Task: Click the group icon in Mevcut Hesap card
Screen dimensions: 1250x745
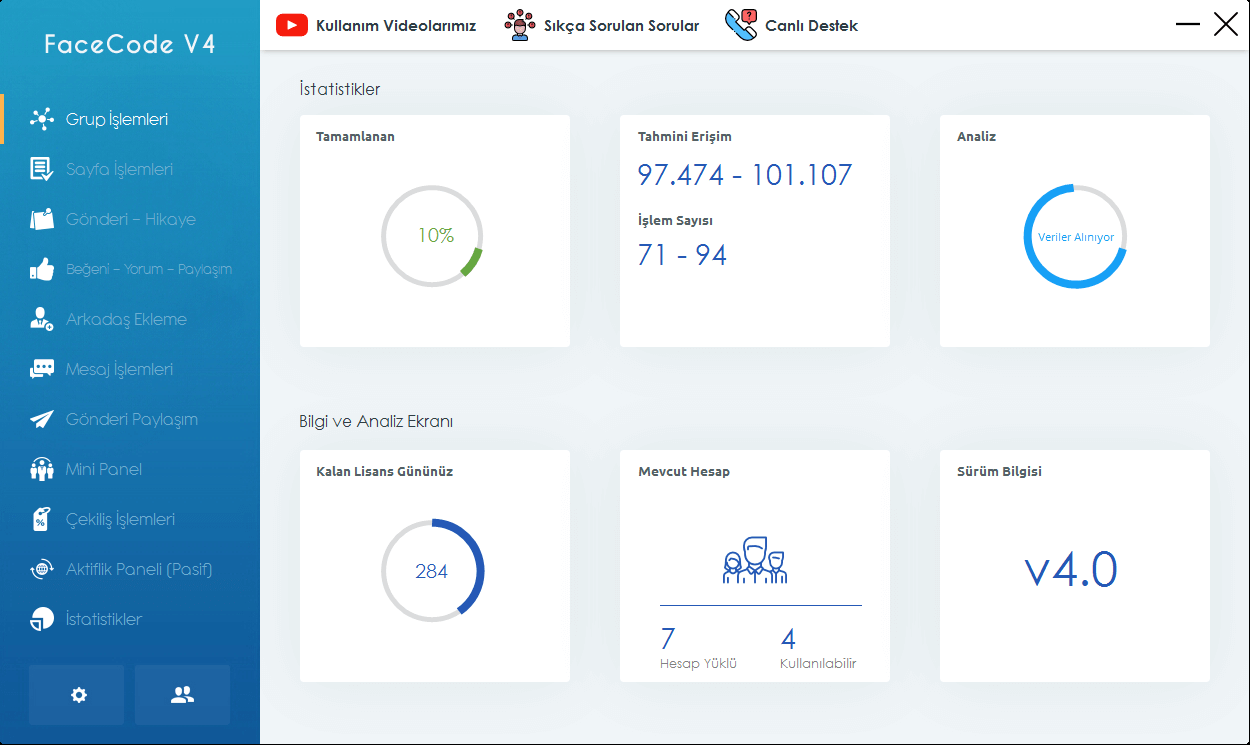Action: [x=755, y=560]
